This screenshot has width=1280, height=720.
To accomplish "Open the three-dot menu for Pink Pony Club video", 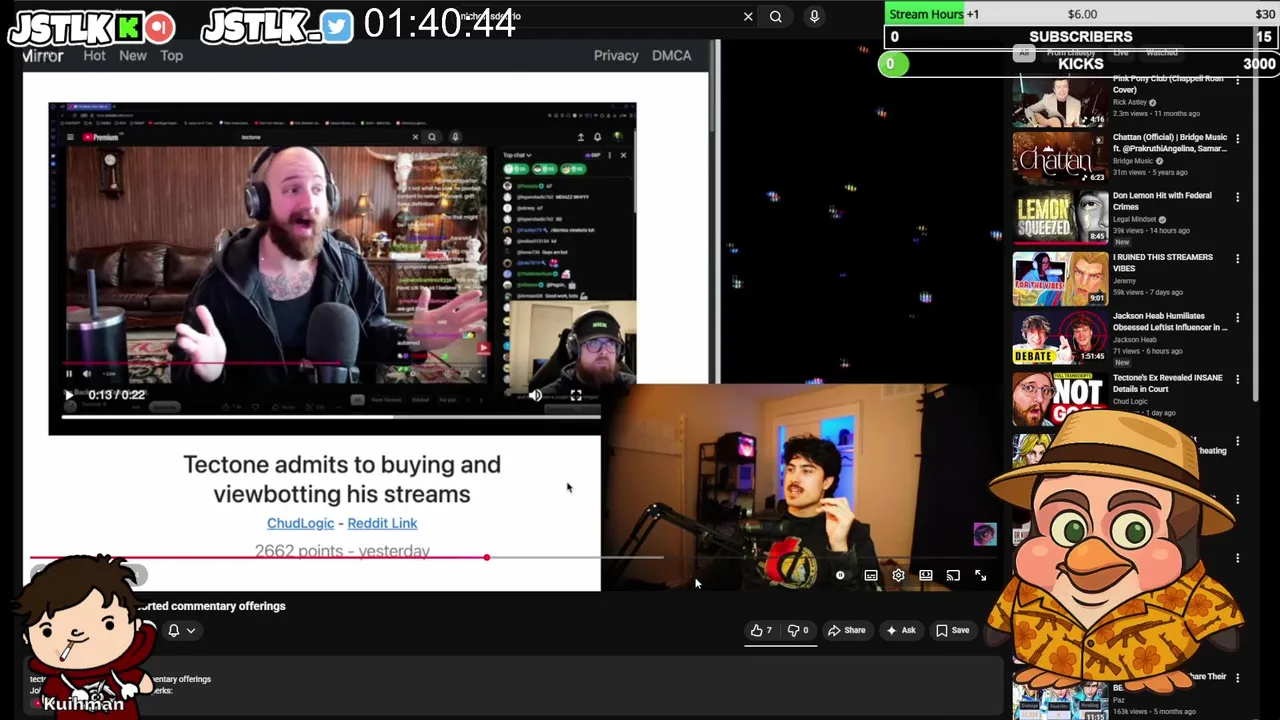I will (x=1238, y=80).
